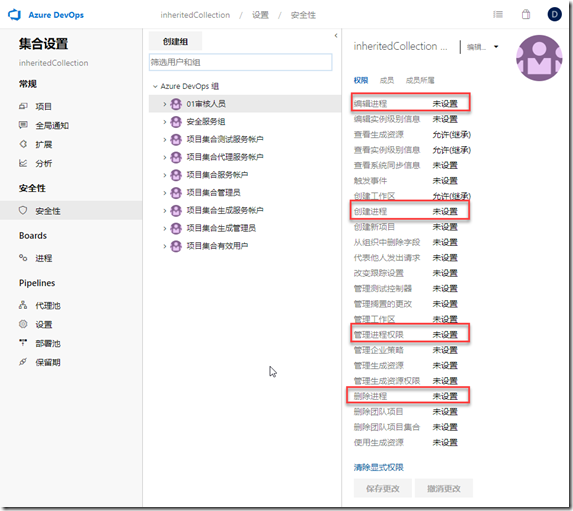Click the 保留期 icon
The width and height of the screenshot is (573, 511).
click(23, 362)
